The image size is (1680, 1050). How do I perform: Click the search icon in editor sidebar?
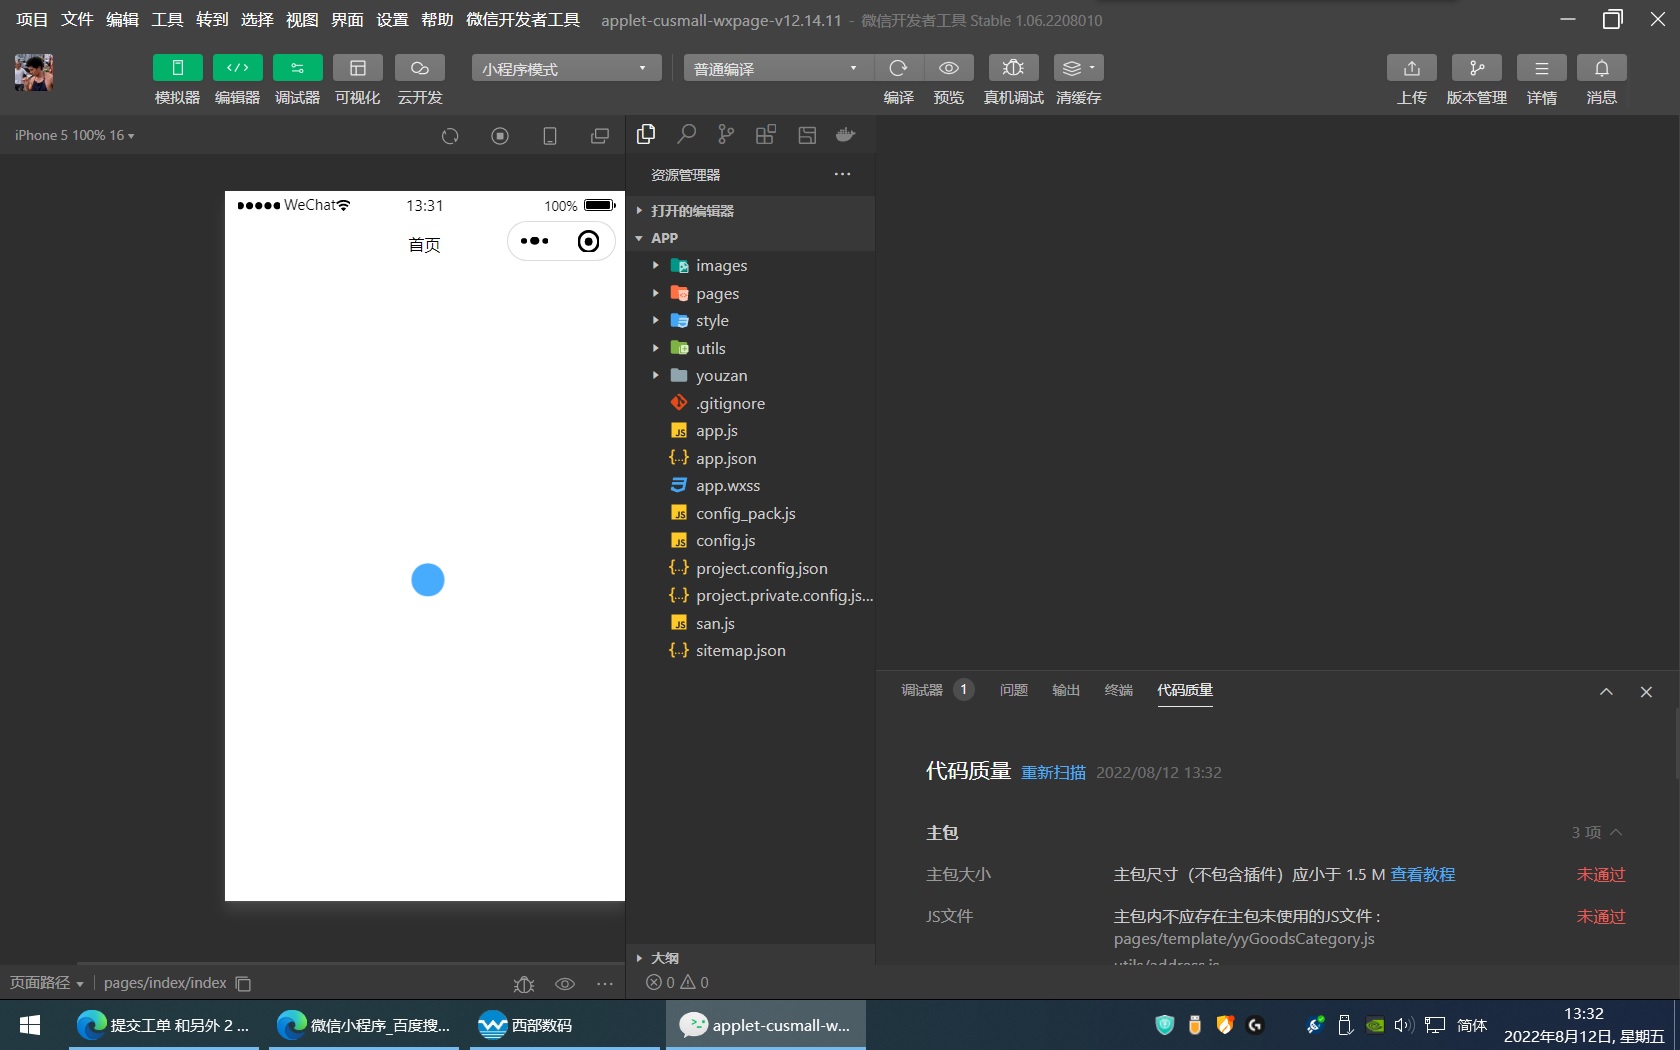[x=686, y=135]
